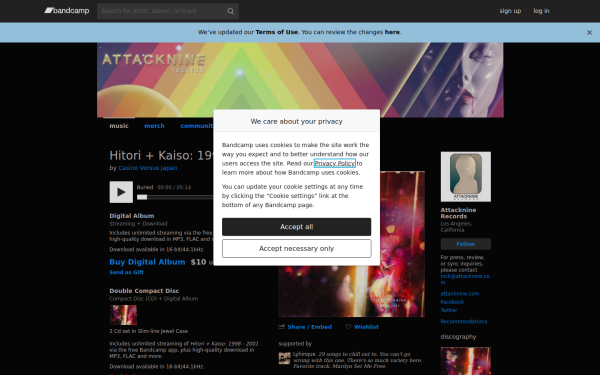
Task: Focus the artist, album, or track search field
Action: [168, 11]
